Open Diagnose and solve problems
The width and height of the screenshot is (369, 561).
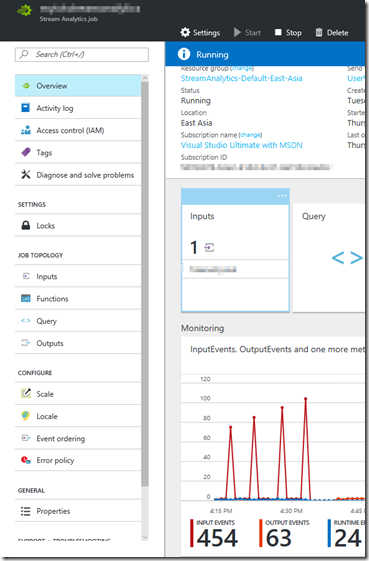(x=78, y=175)
